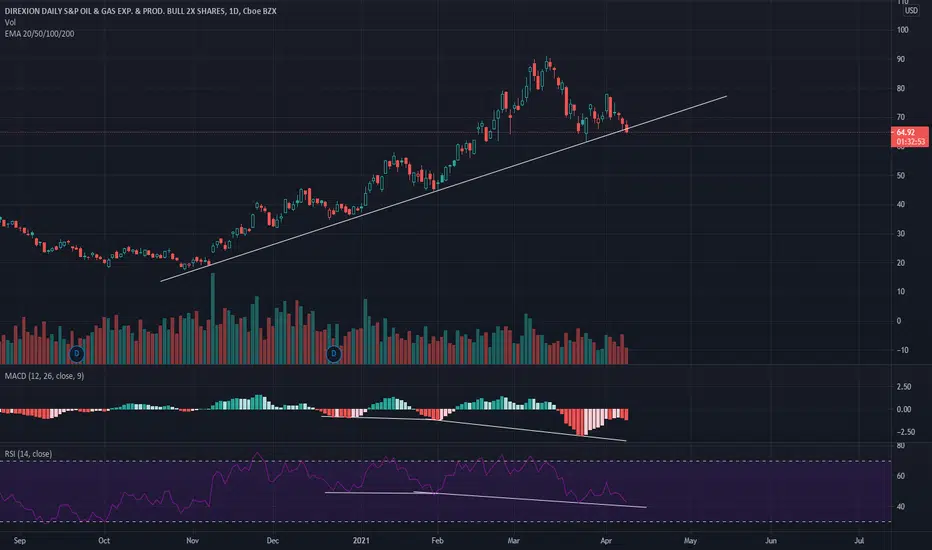Click the Cboe BZX exchange label
The width and height of the screenshot is (932, 550).
pyautogui.click(x=260, y=11)
